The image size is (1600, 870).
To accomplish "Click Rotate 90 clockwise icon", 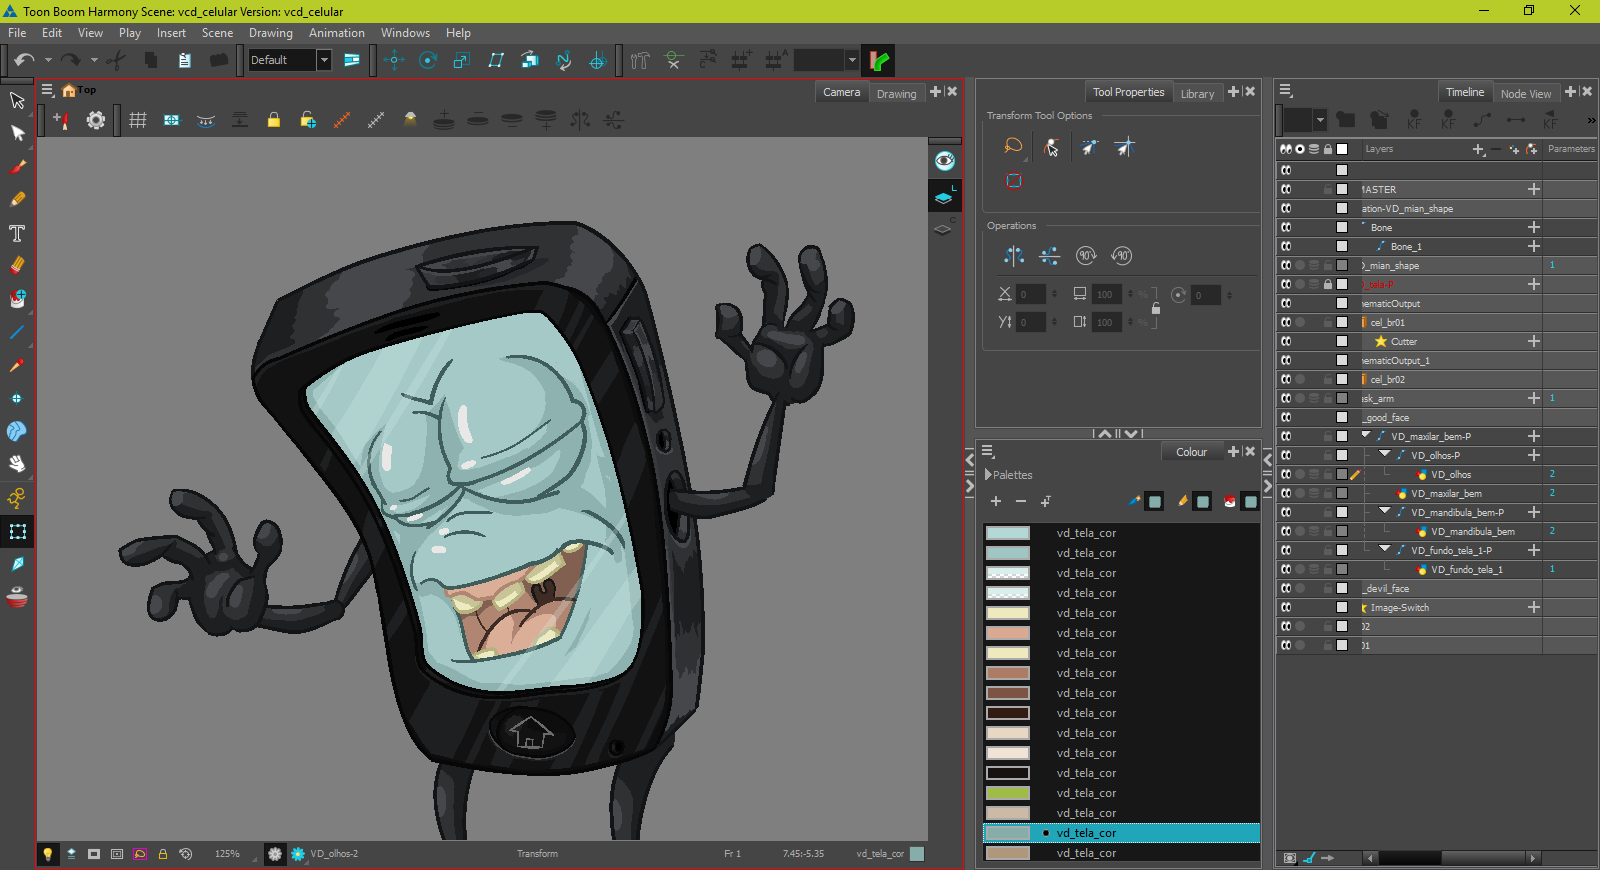I will [x=1086, y=256].
